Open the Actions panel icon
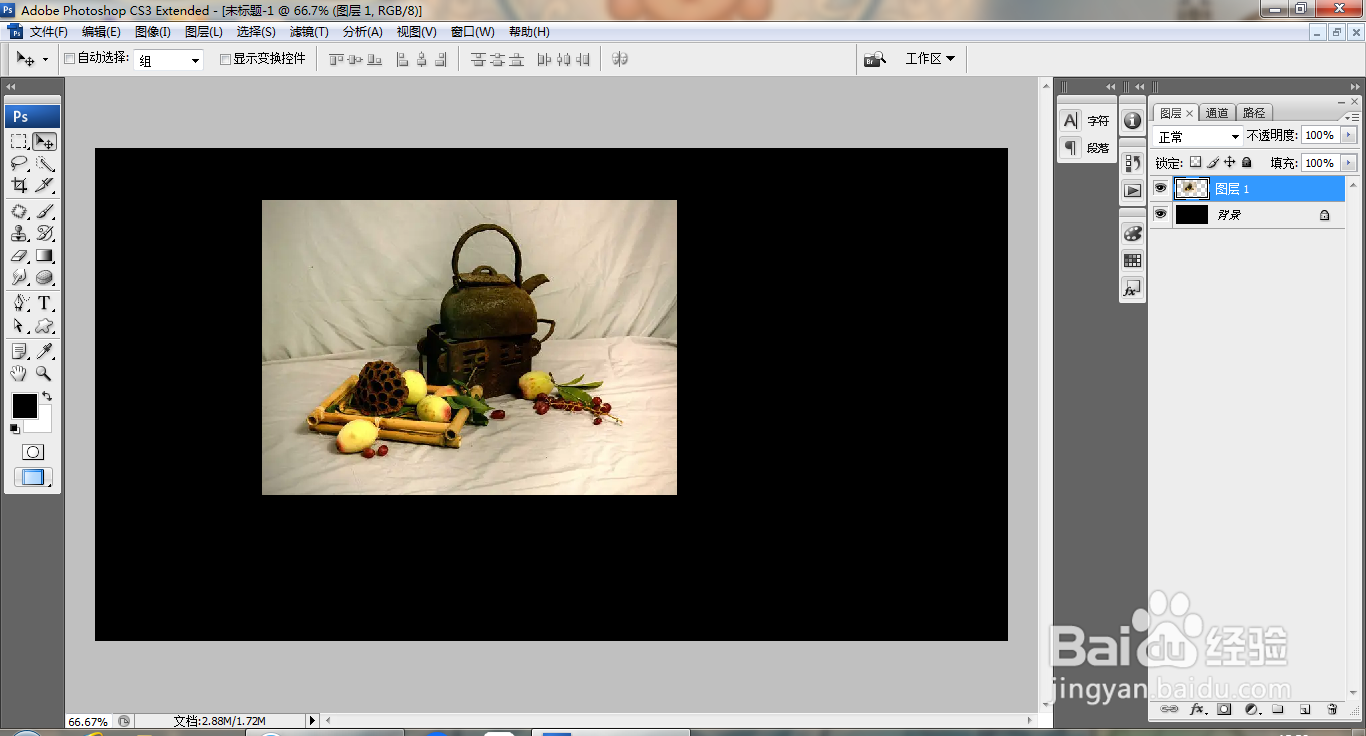 pyautogui.click(x=1132, y=190)
